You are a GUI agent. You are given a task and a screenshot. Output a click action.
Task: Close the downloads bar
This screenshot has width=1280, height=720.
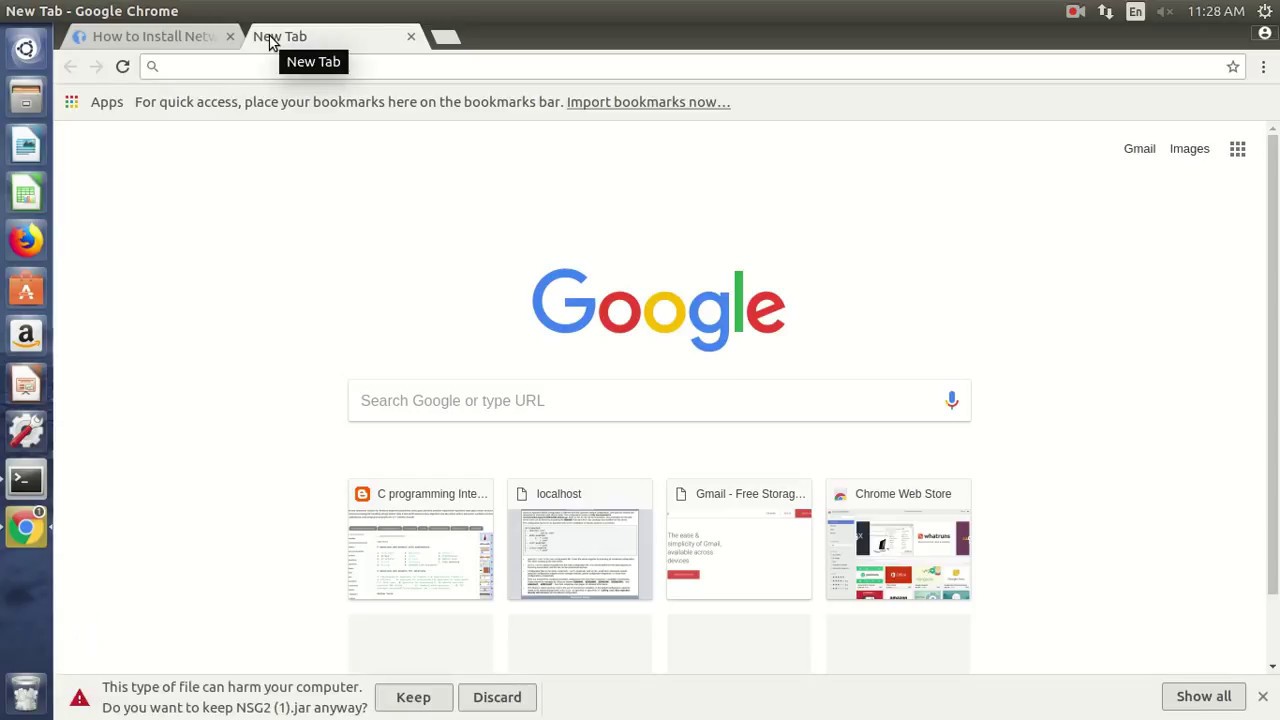tap(1263, 696)
